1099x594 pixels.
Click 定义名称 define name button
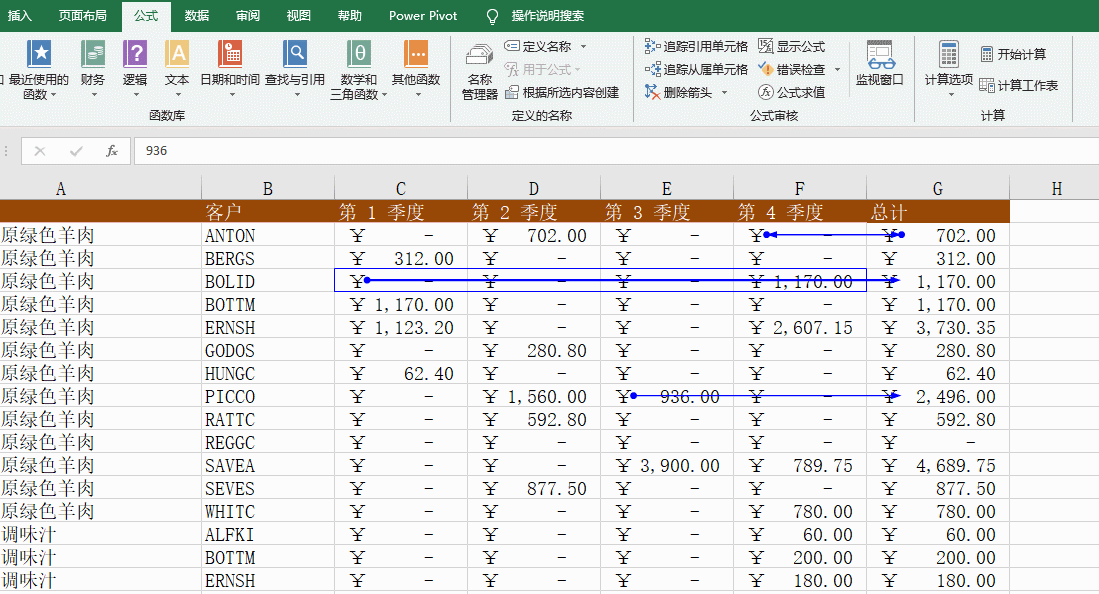pyautogui.click(x=538, y=46)
